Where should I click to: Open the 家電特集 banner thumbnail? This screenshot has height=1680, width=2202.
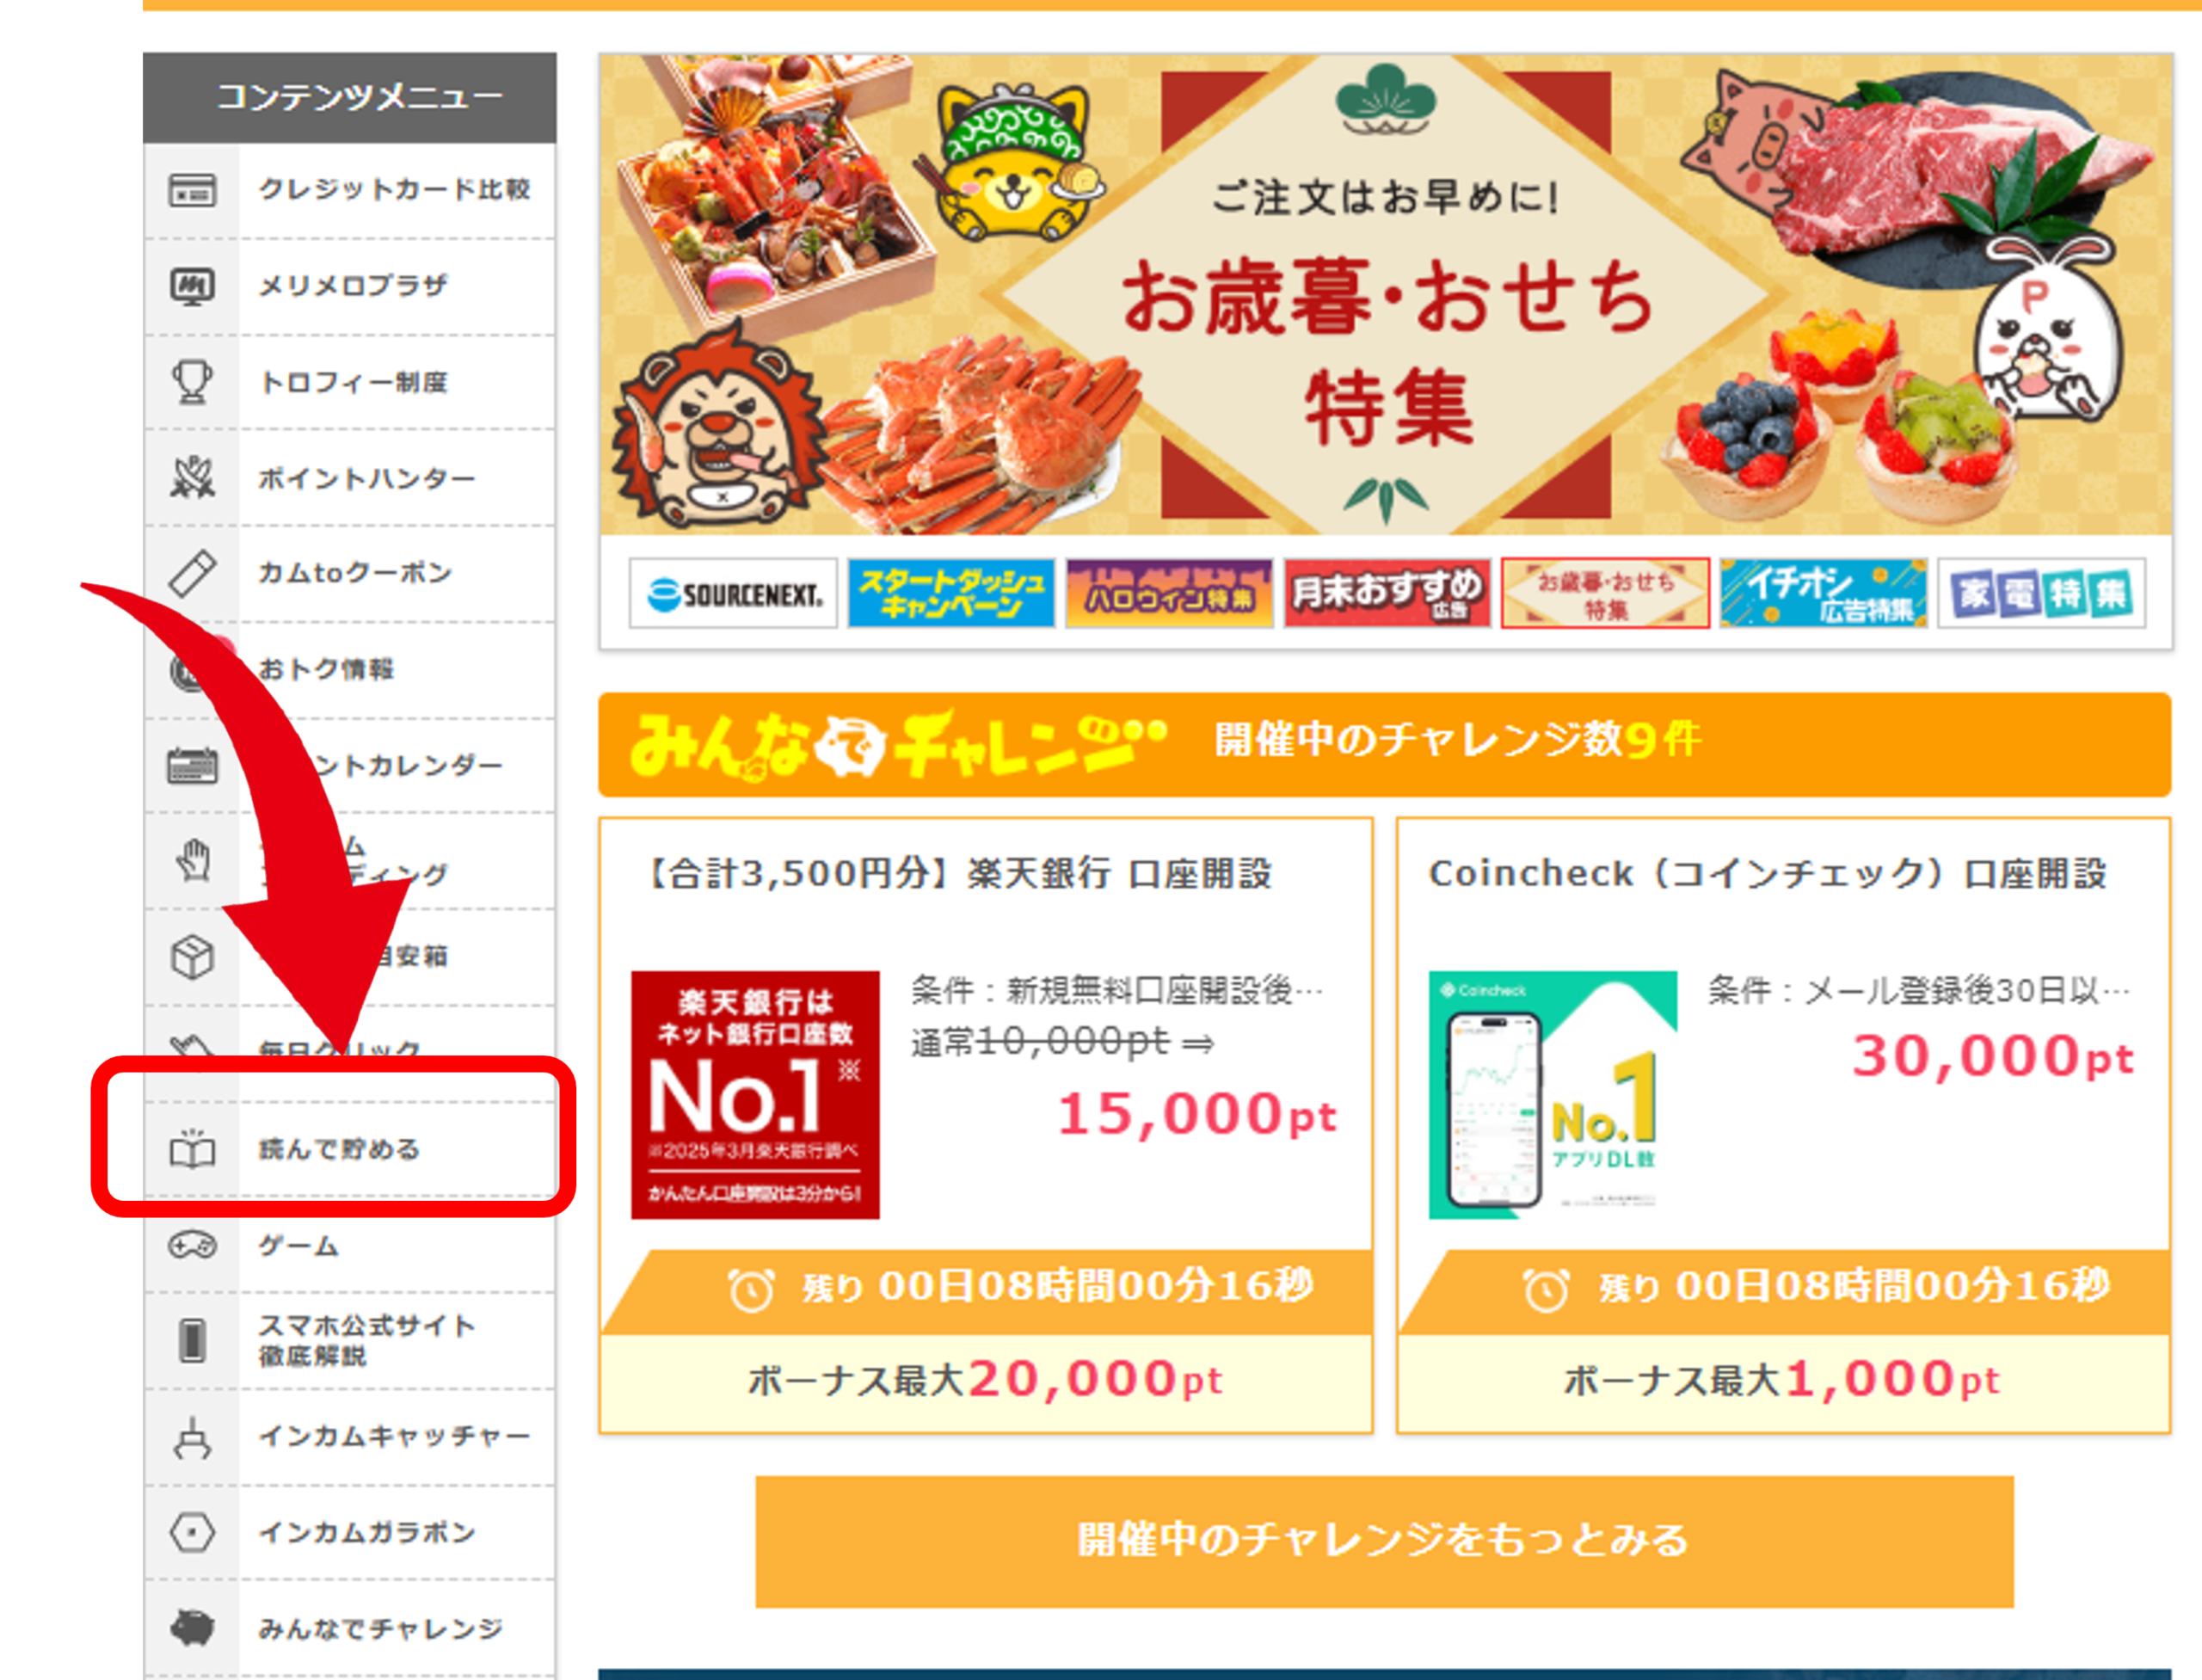tap(2041, 593)
